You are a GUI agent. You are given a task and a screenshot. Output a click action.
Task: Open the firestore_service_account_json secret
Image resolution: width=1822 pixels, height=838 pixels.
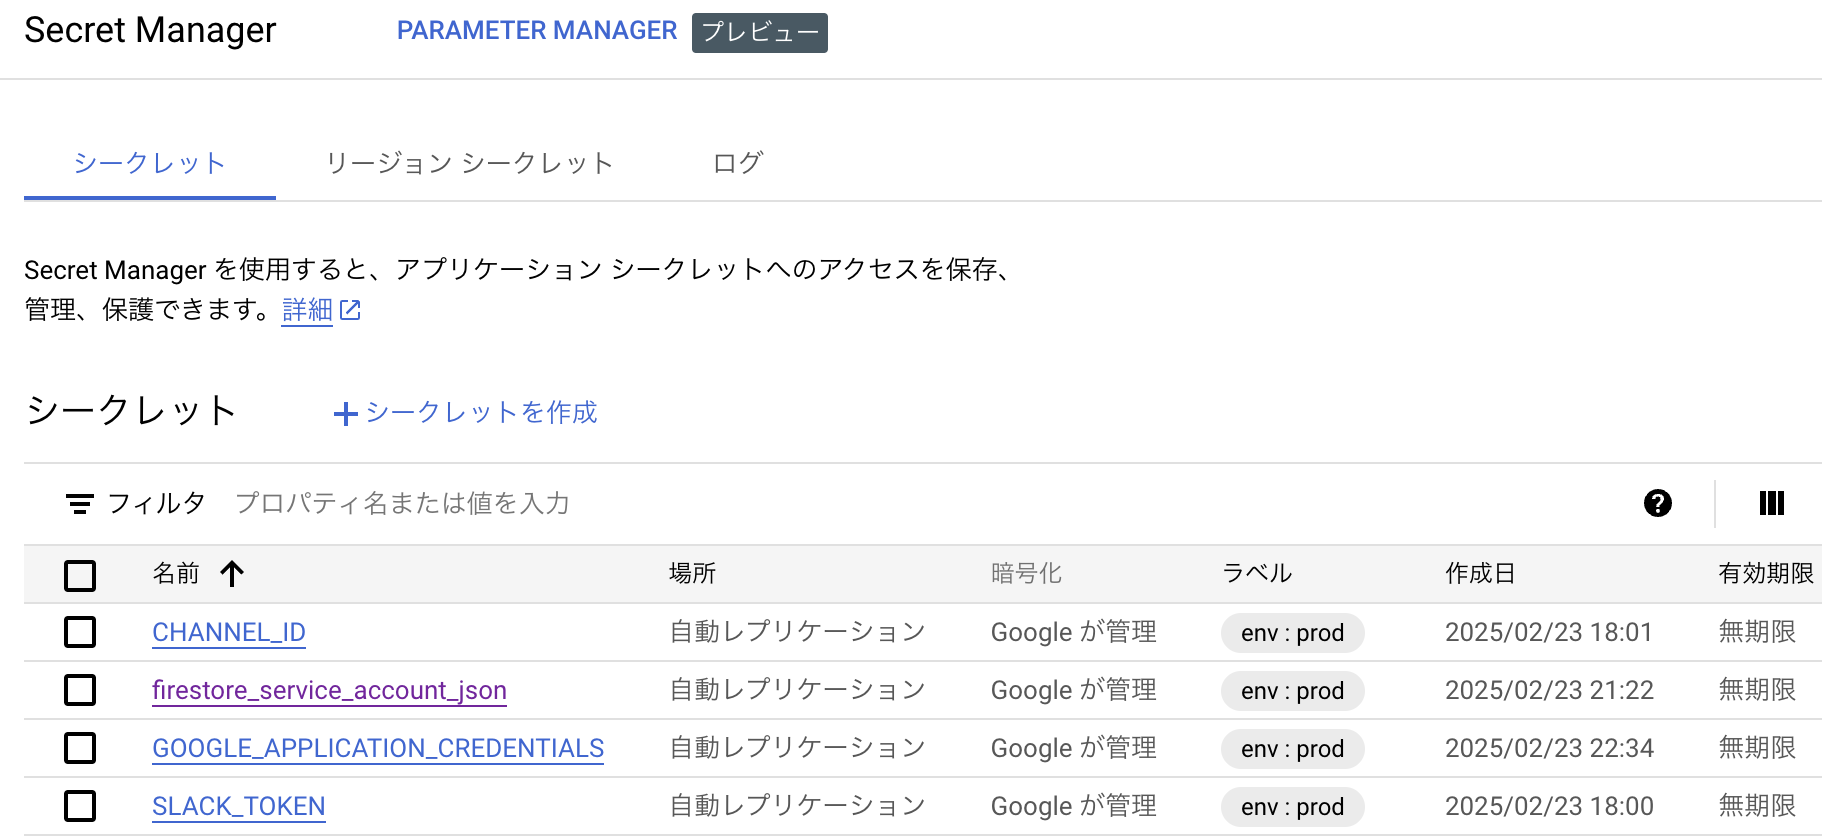(329, 690)
